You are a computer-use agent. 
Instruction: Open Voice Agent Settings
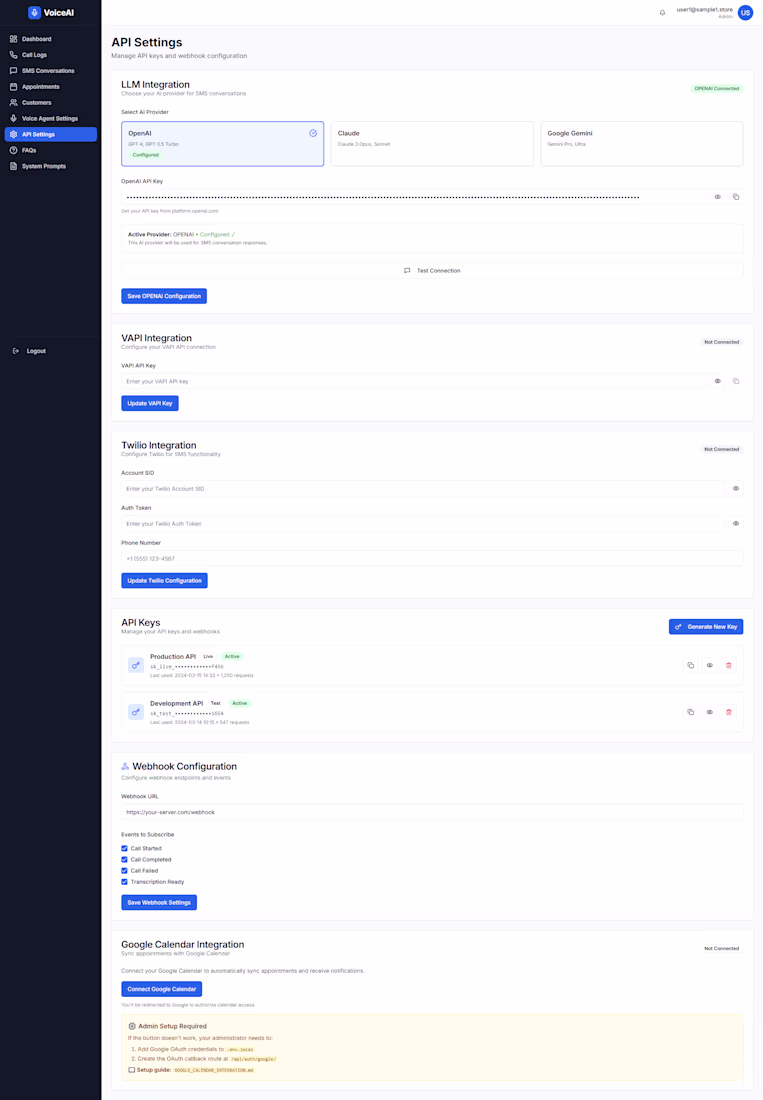(x=50, y=119)
